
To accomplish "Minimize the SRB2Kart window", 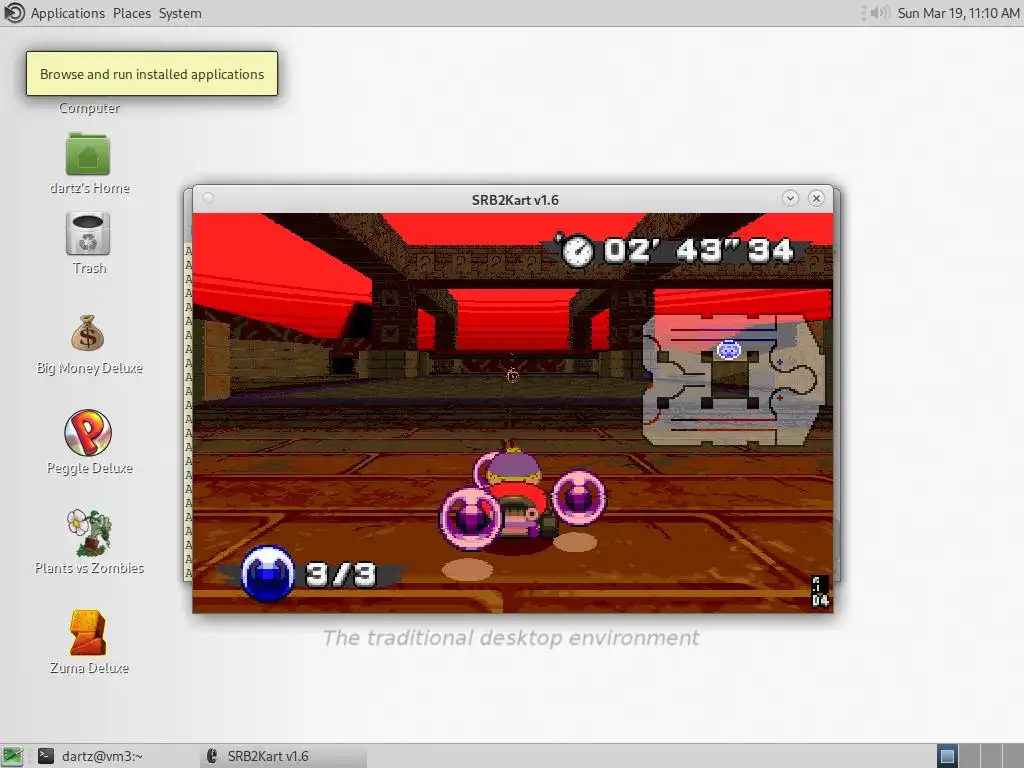I will point(790,198).
